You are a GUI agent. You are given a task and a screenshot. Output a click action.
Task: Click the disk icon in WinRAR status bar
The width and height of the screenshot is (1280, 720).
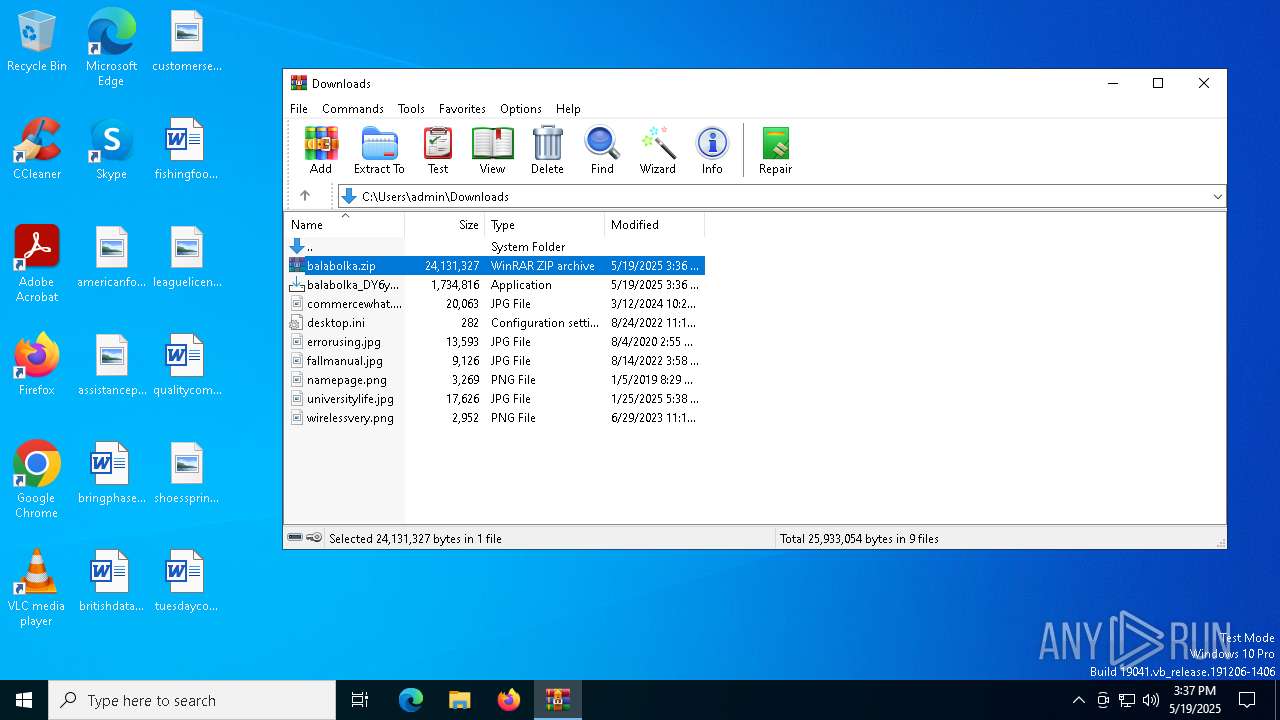click(295, 538)
